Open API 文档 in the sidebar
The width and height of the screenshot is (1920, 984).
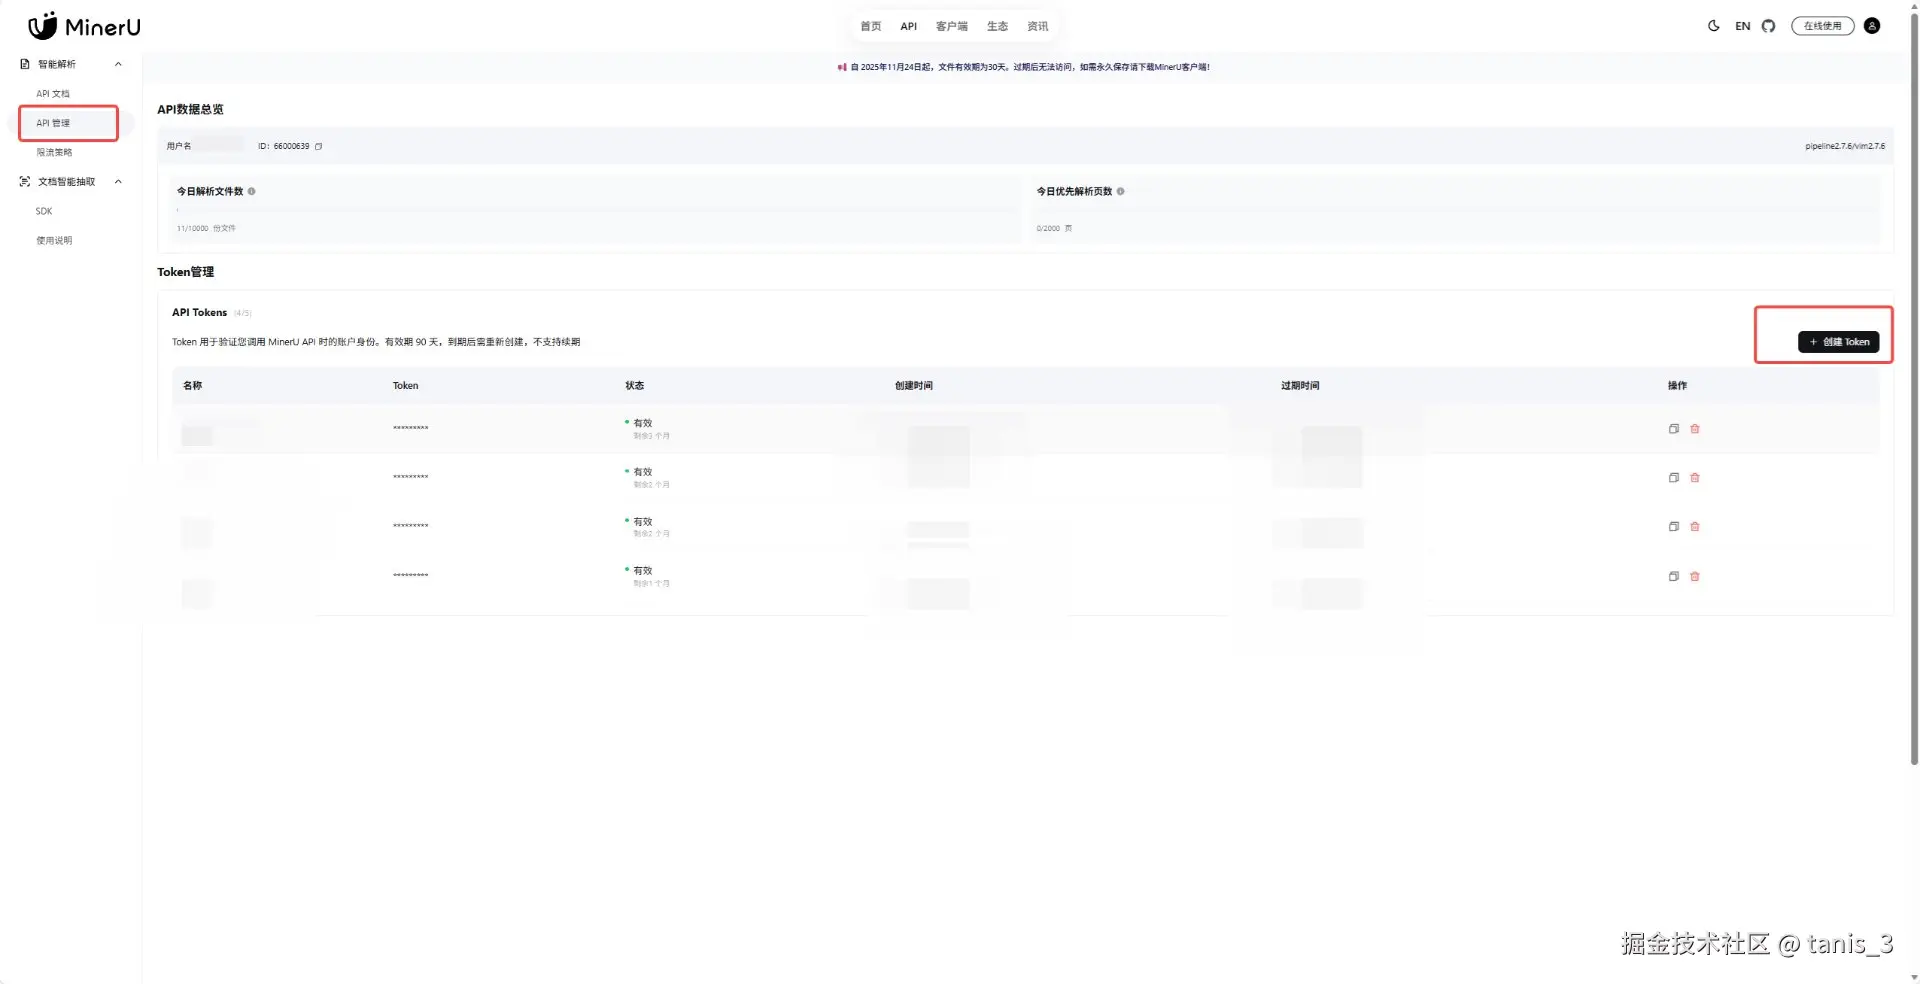pos(53,94)
